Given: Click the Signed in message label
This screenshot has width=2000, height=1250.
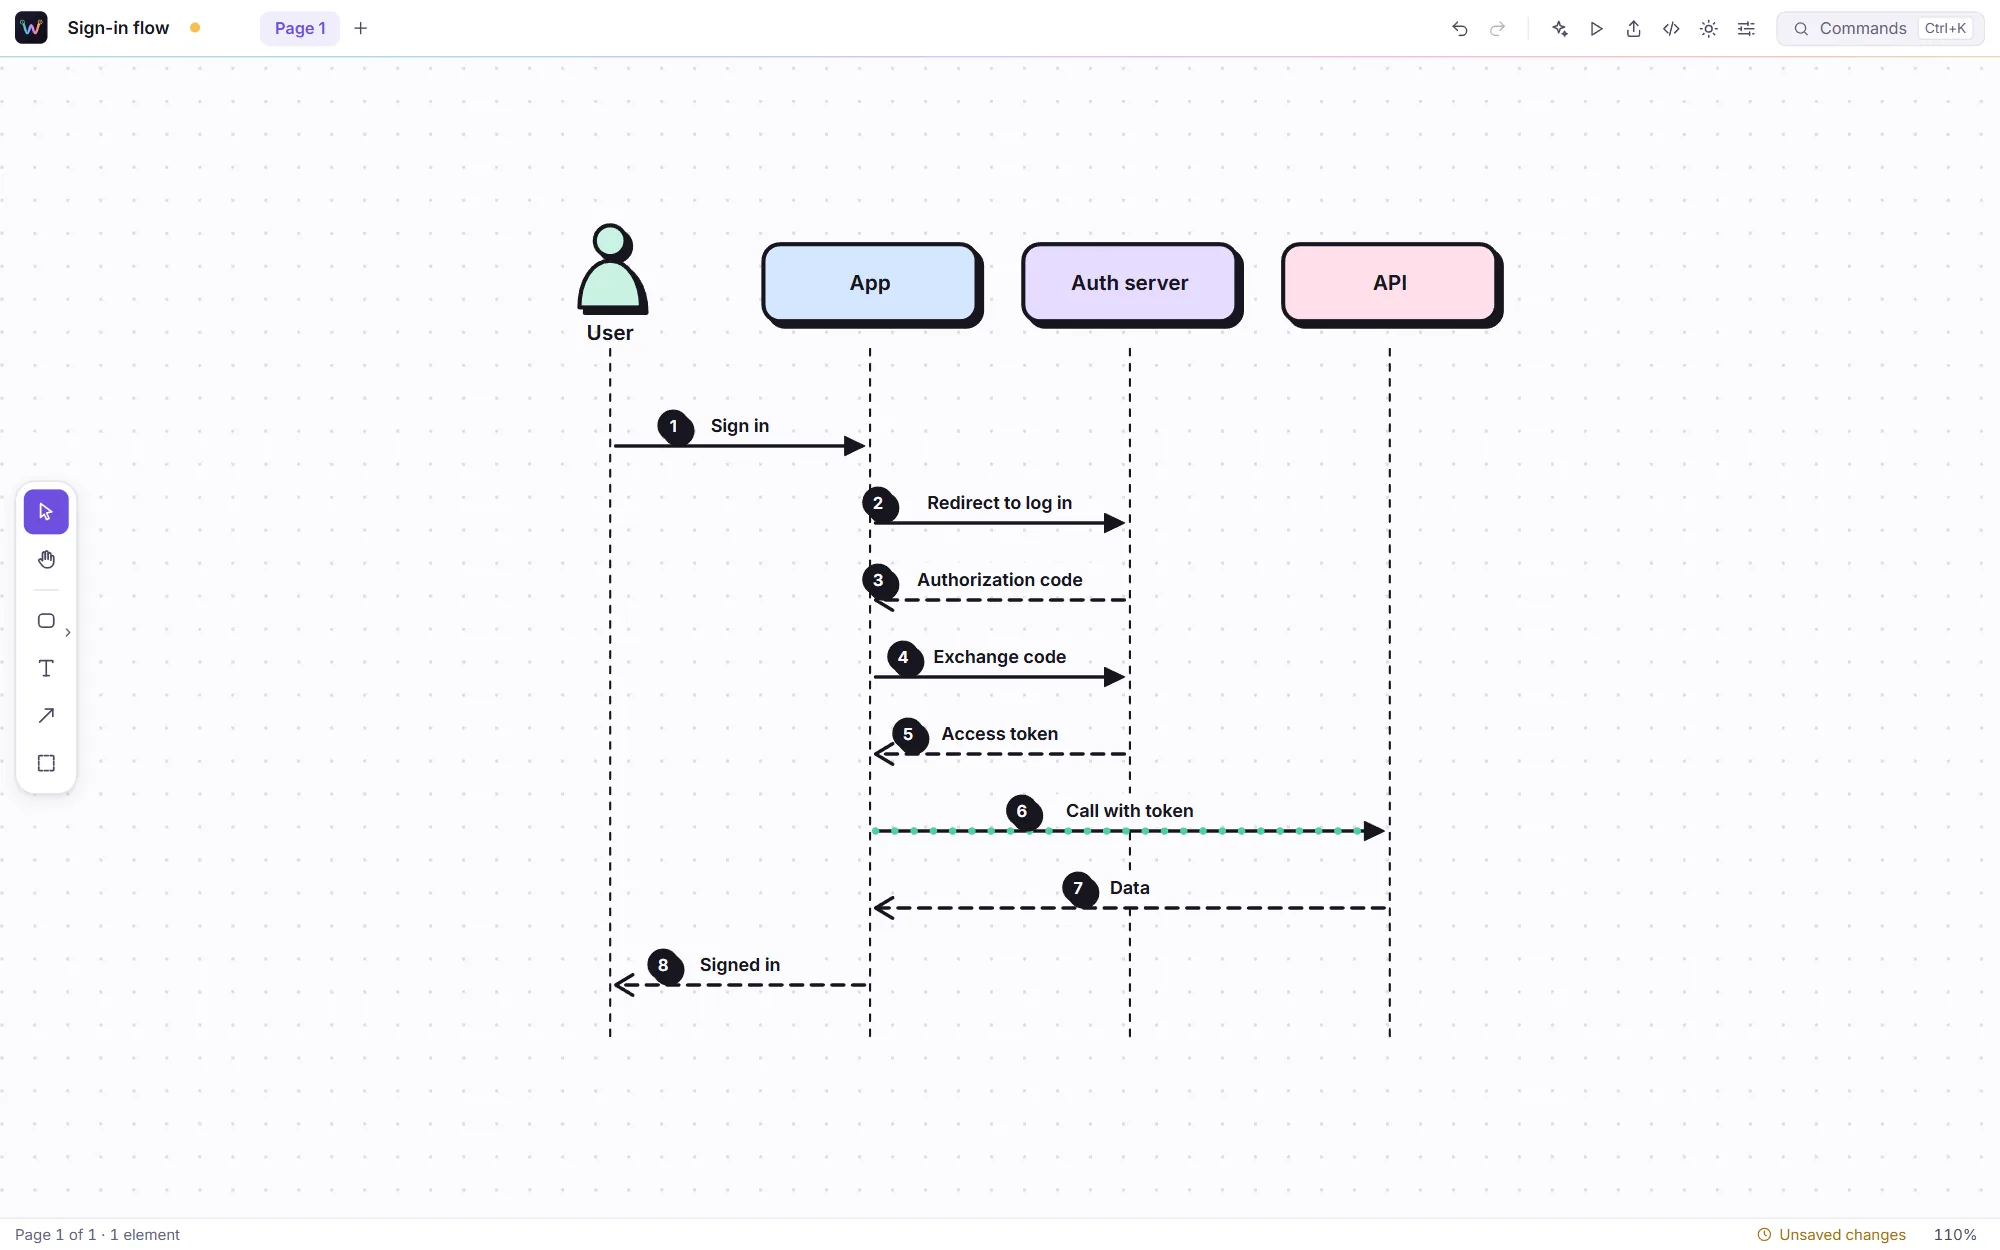Looking at the screenshot, I should pyautogui.click(x=740, y=965).
